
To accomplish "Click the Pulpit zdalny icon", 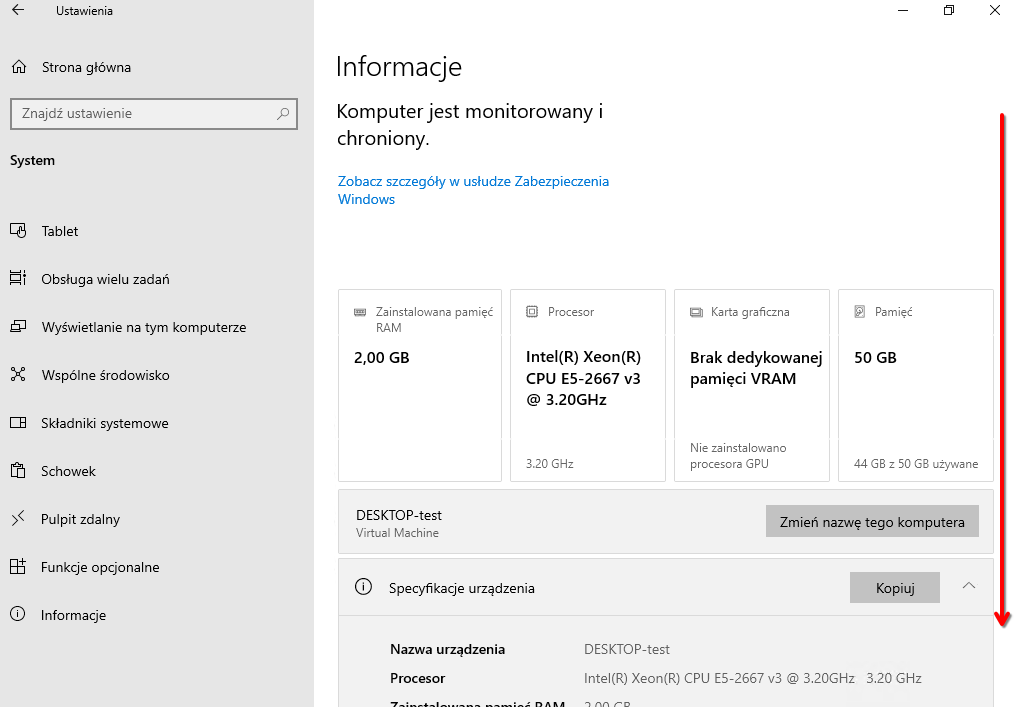I will 17,519.
